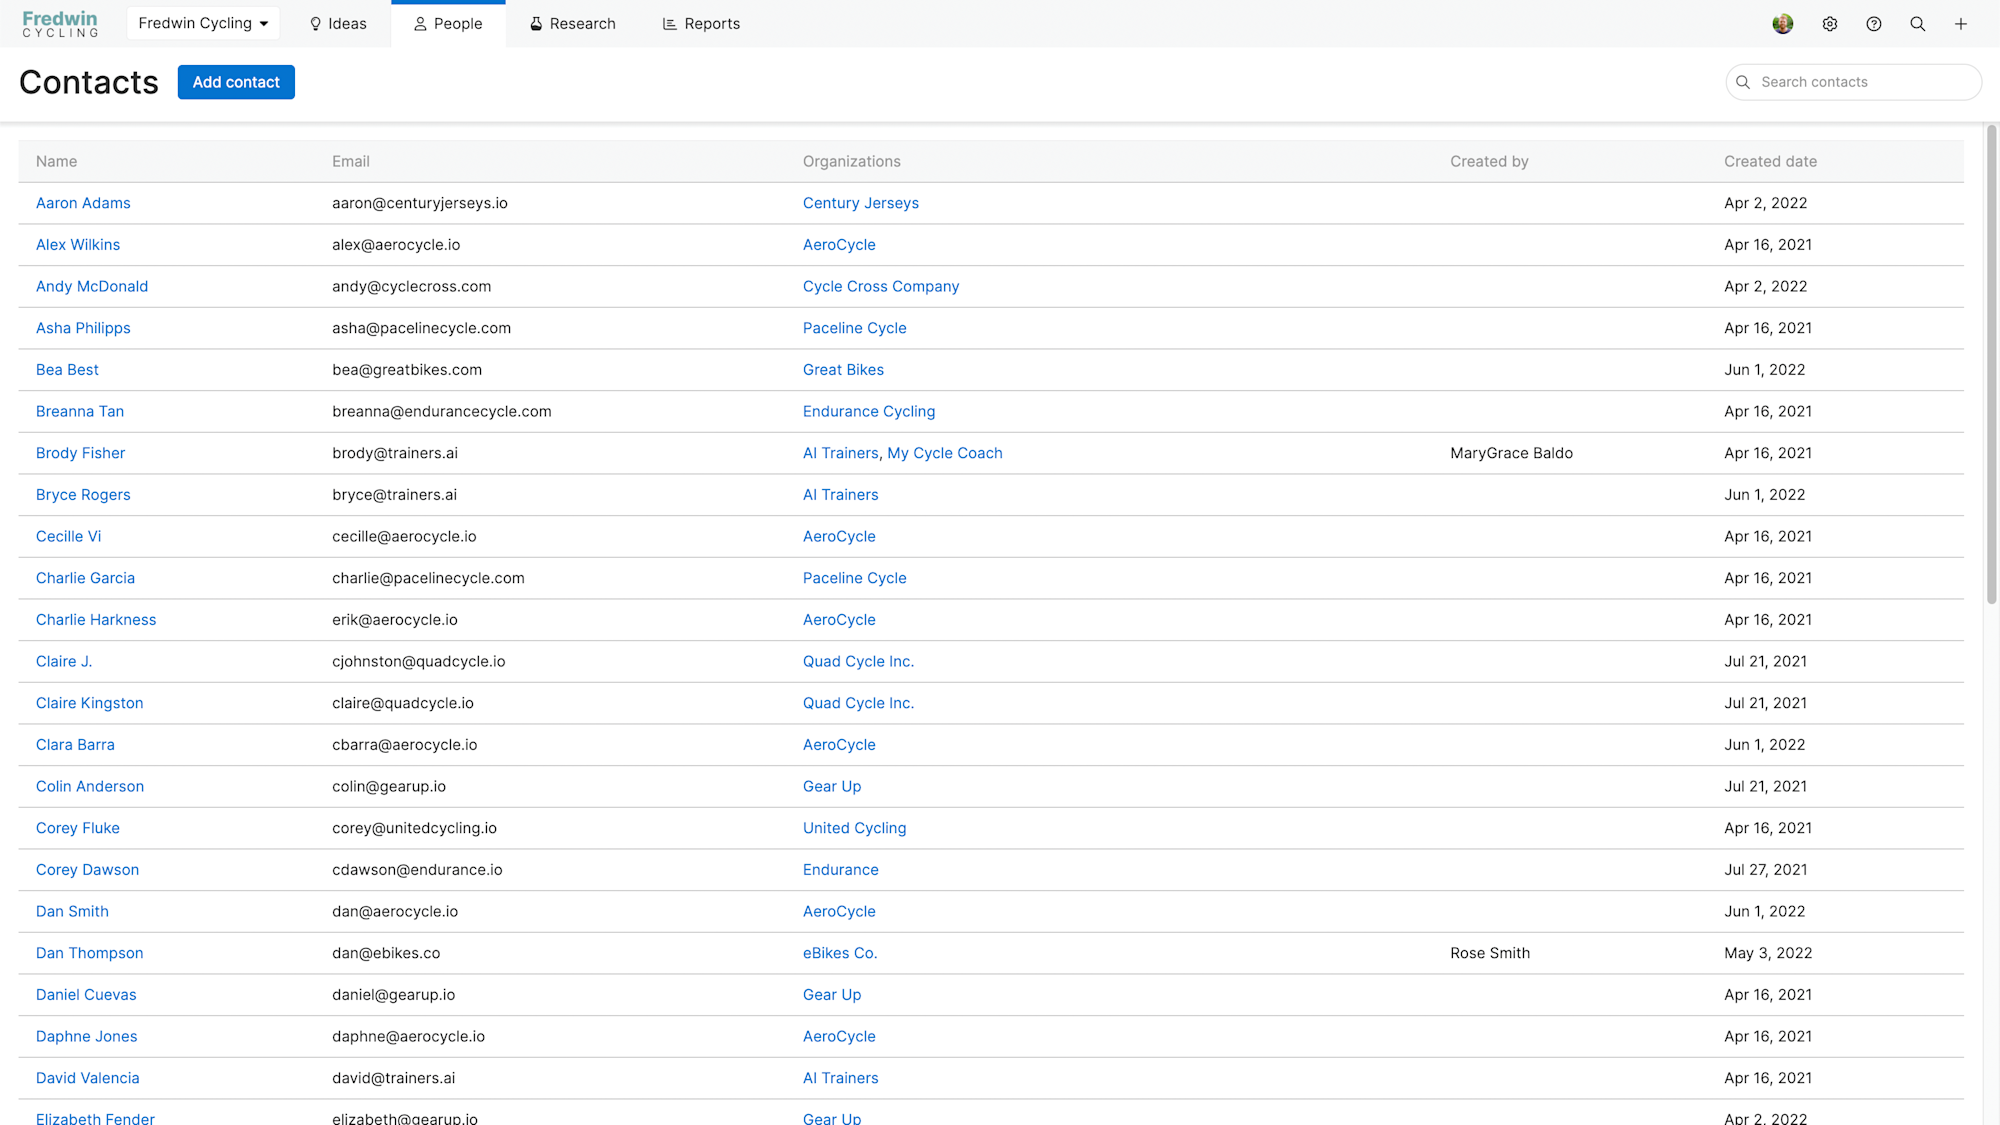Click the plus icon in top bar

point(1961,24)
